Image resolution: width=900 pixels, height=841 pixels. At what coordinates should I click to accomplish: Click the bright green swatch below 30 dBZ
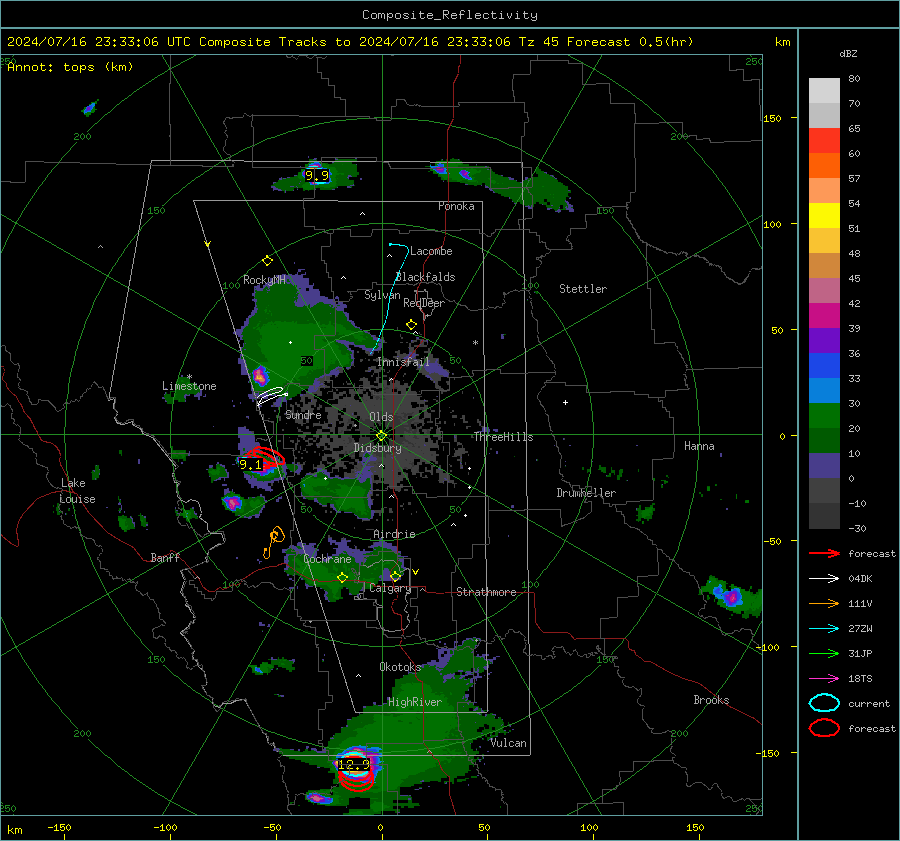point(824,416)
